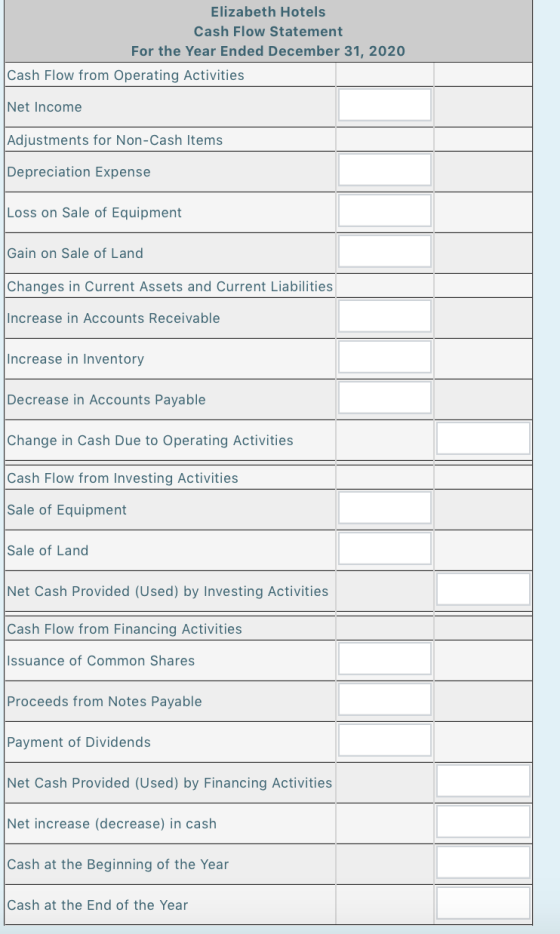Focus the Loss on Sale of Equipment field
The height and width of the screenshot is (934, 560).
pos(384,211)
